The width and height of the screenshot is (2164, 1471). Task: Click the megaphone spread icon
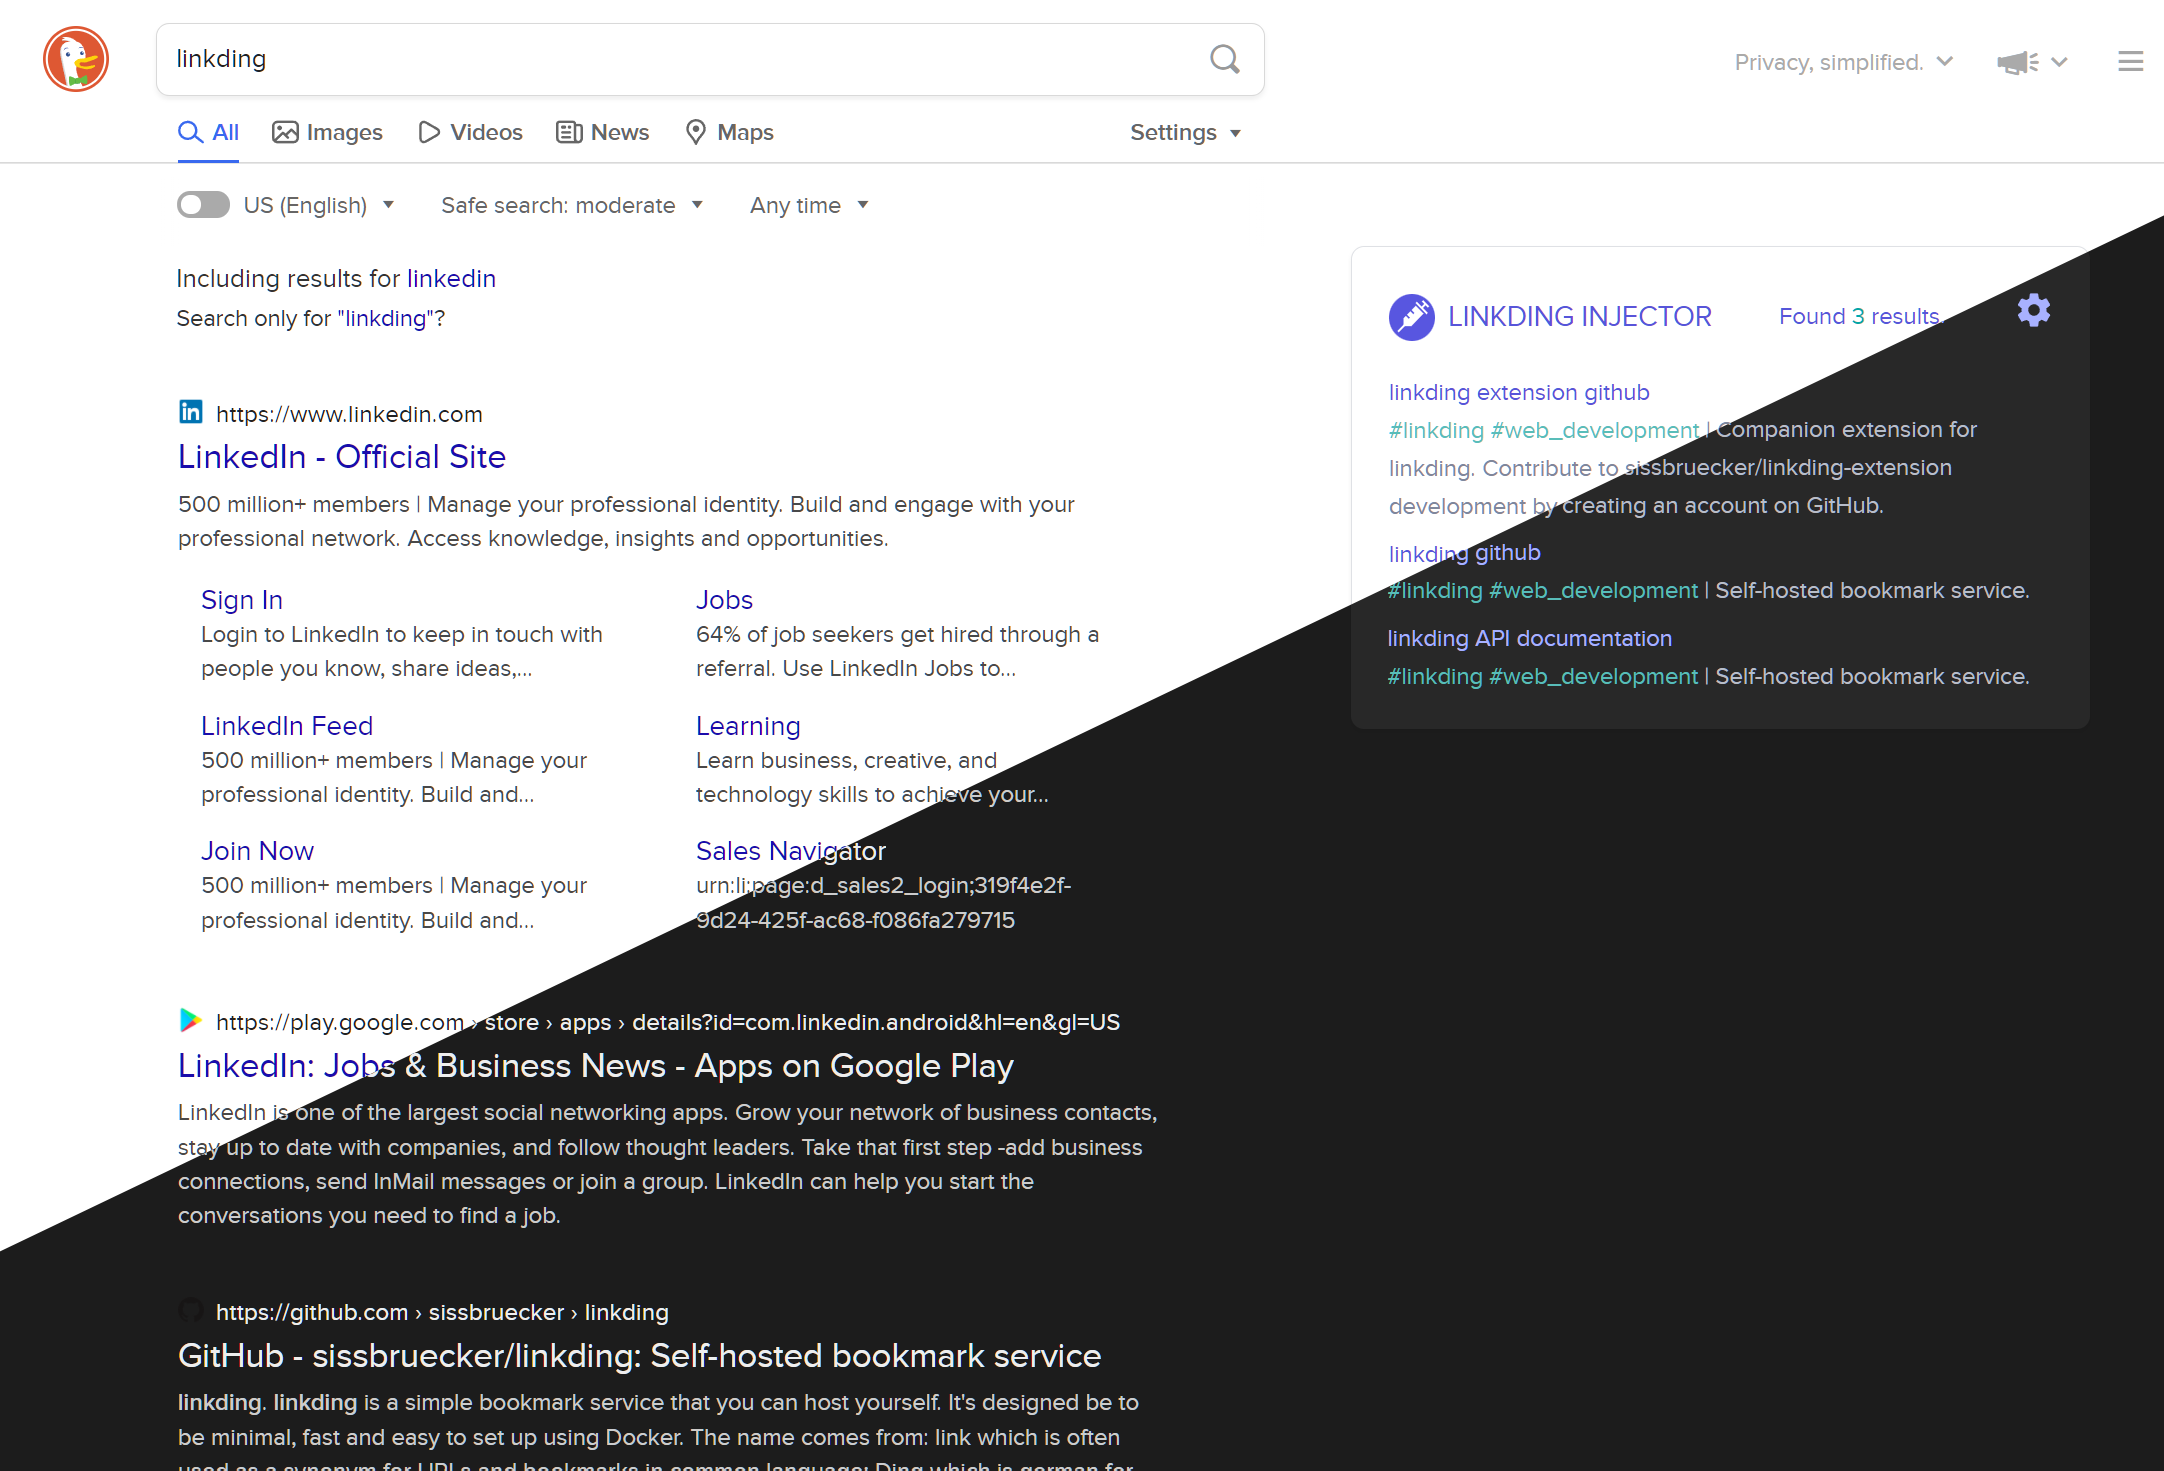click(x=2017, y=62)
